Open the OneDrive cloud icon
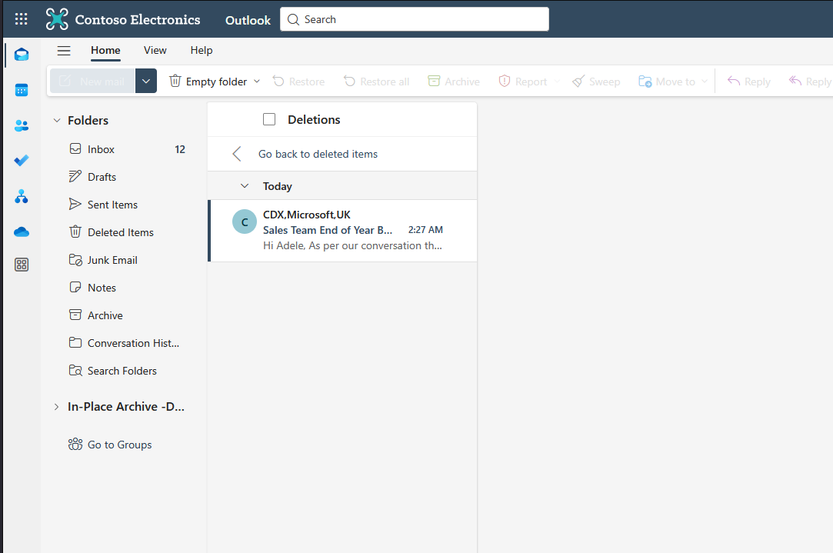This screenshot has height=553, width=833. [x=22, y=232]
